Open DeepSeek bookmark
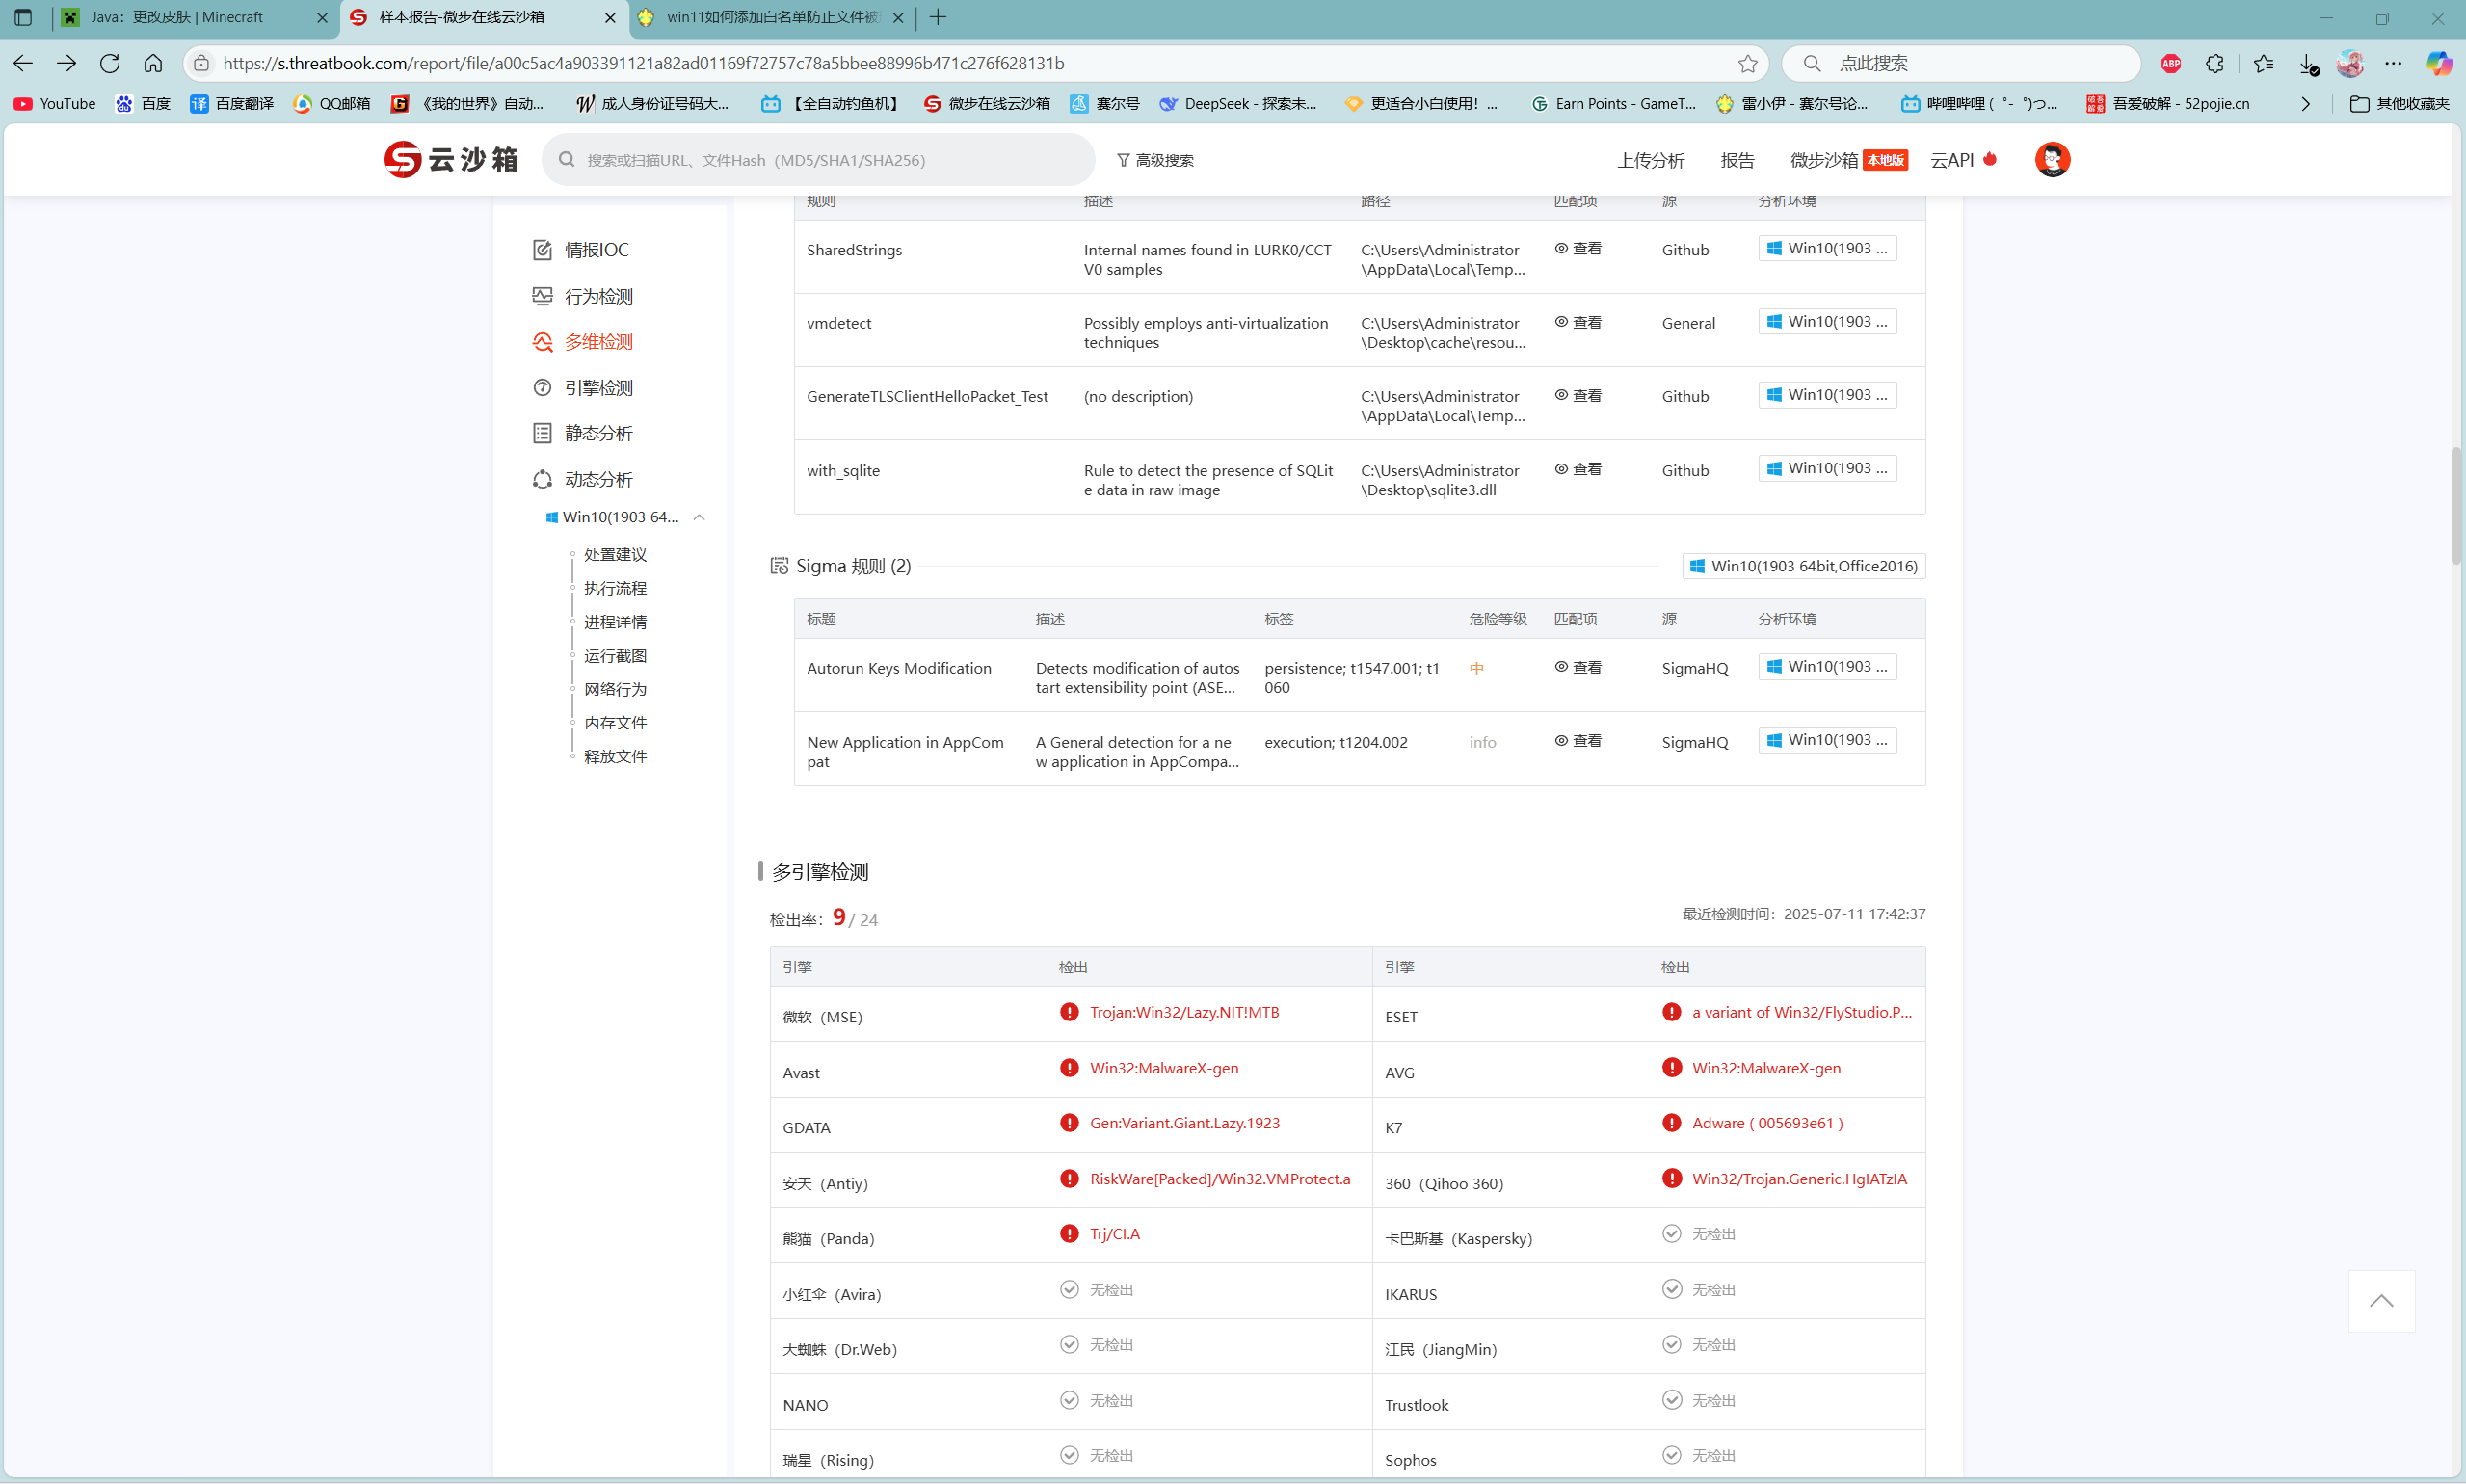The height and width of the screenshot is (1484, 2466). pyautogui.click(x=1238, y=103)
